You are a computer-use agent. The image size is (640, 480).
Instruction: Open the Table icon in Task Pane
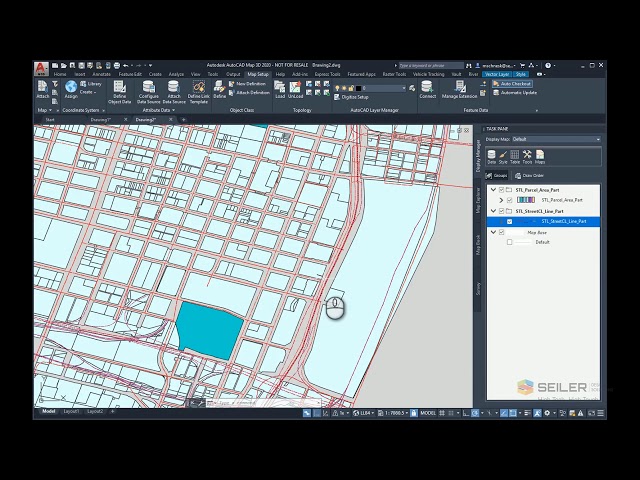(x=515, y=157)
